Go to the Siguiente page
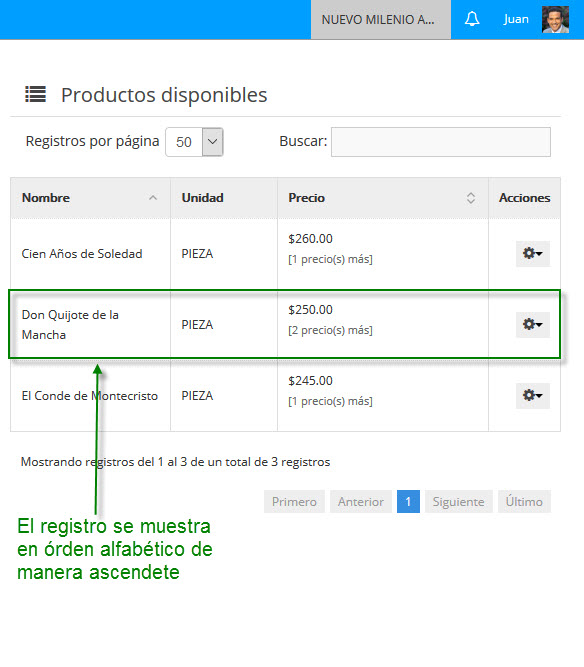Viewport: 584px width, 667px height. pos(459,502)
